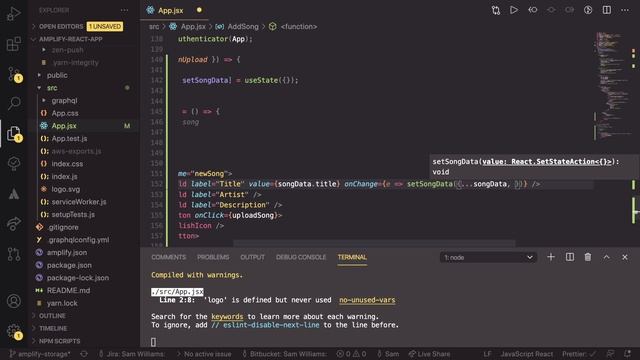Viewport: 640px width, 360px height.
Task: Open the Accounts menu icon
Action: pos(14,301)
